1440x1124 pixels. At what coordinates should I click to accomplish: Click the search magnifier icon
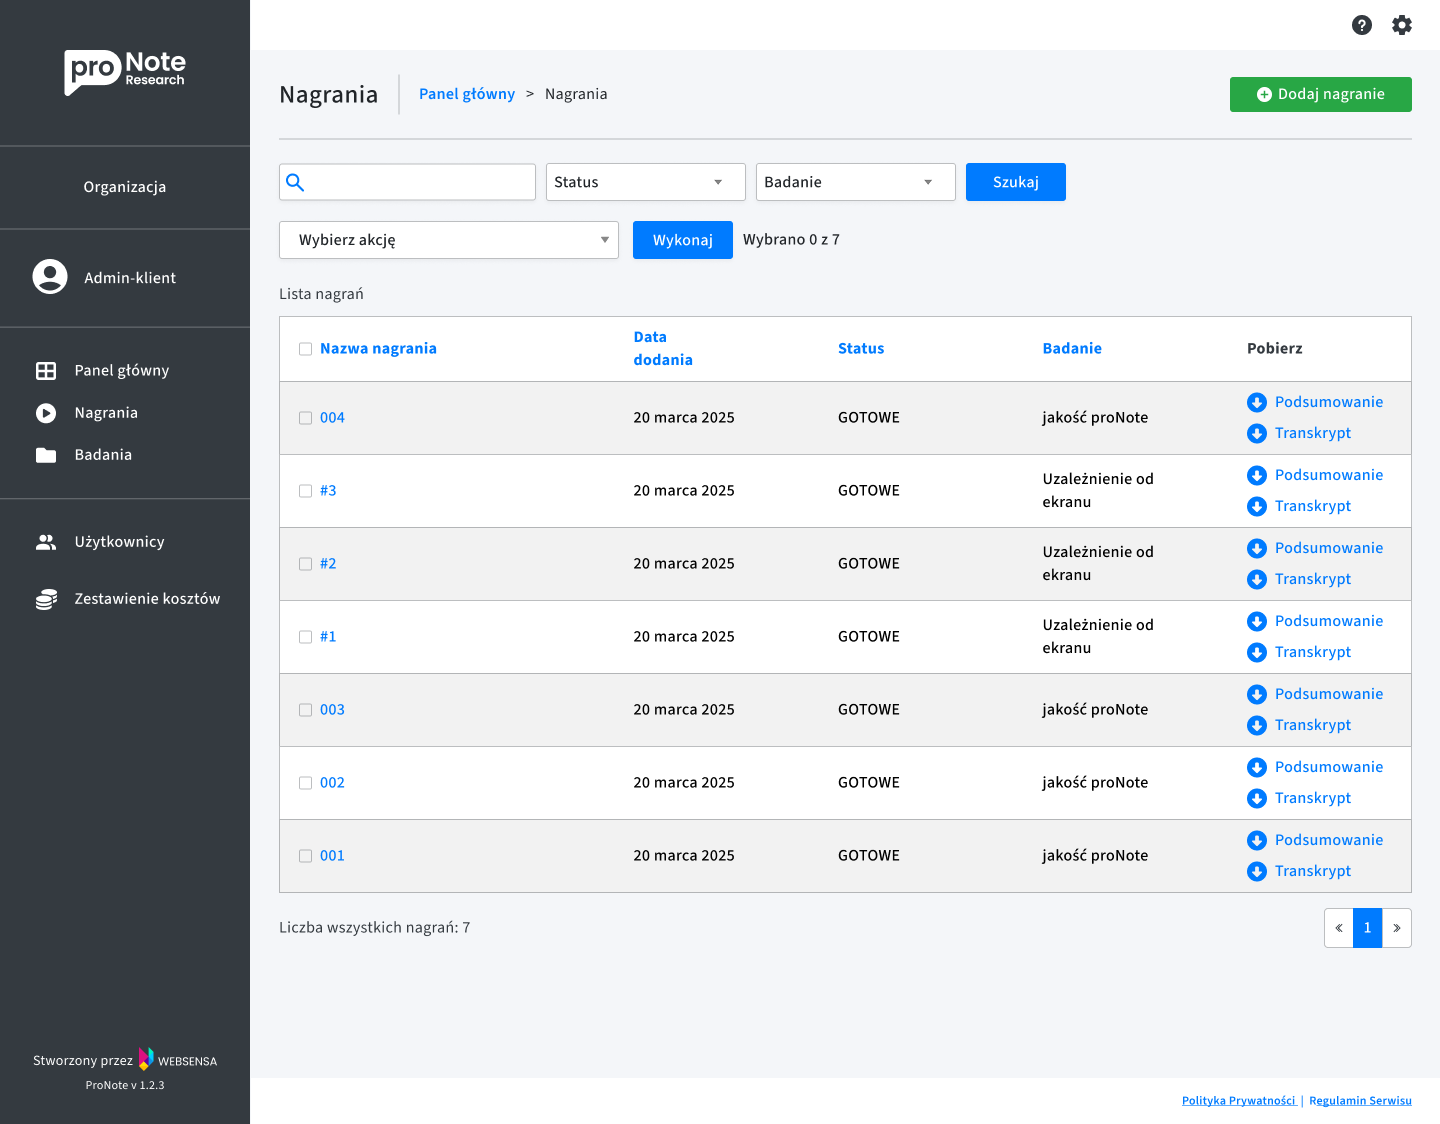pyautogui.click(x=295, y=182)
